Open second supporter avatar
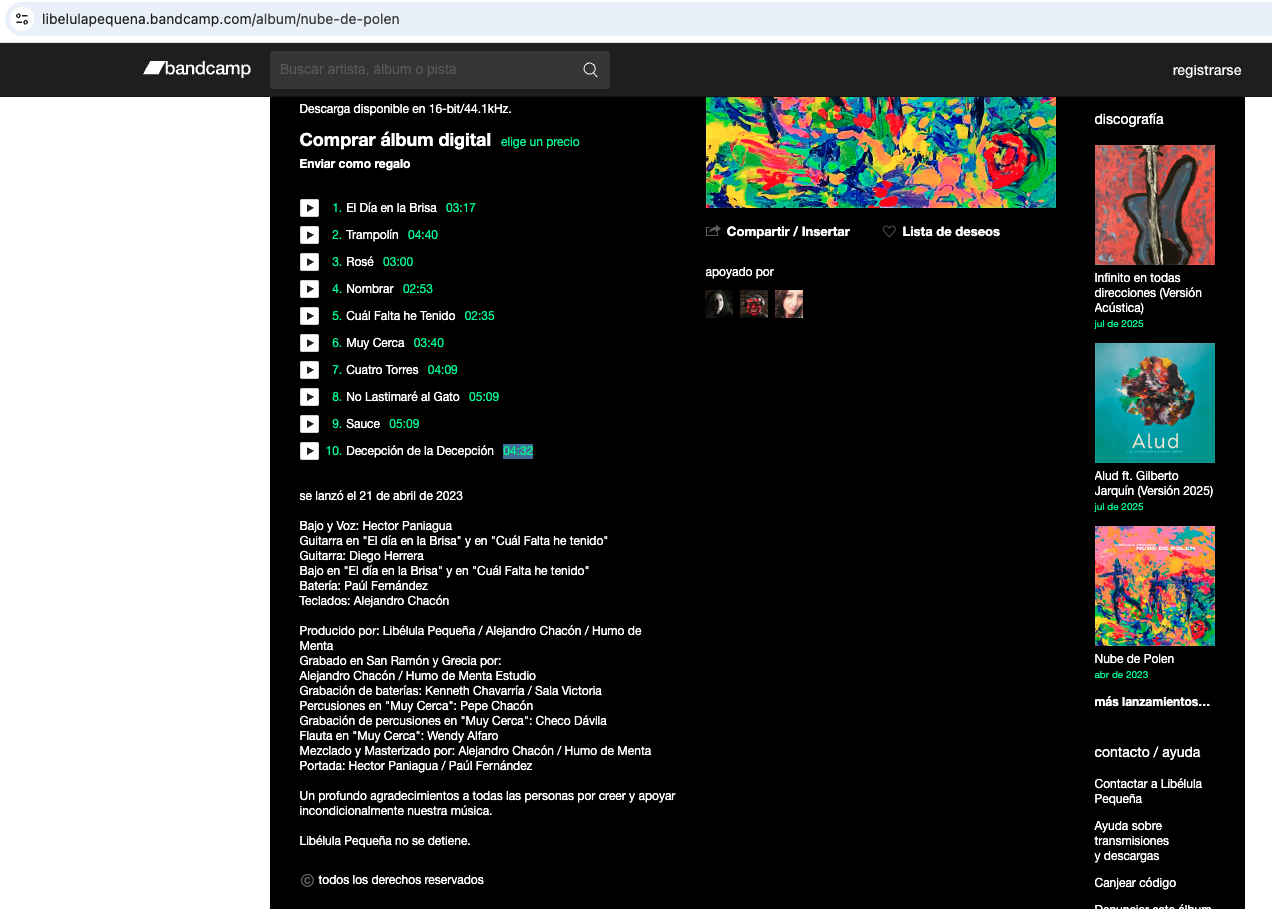This screenshot has height=909, width=1272. pos(754,304)
